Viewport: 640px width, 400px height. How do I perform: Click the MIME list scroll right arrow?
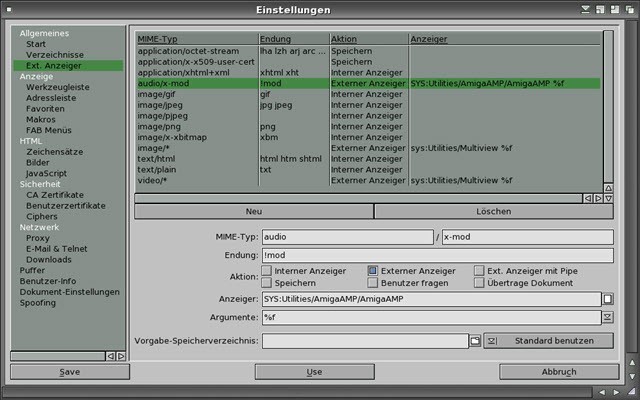[x=598, y=198]
